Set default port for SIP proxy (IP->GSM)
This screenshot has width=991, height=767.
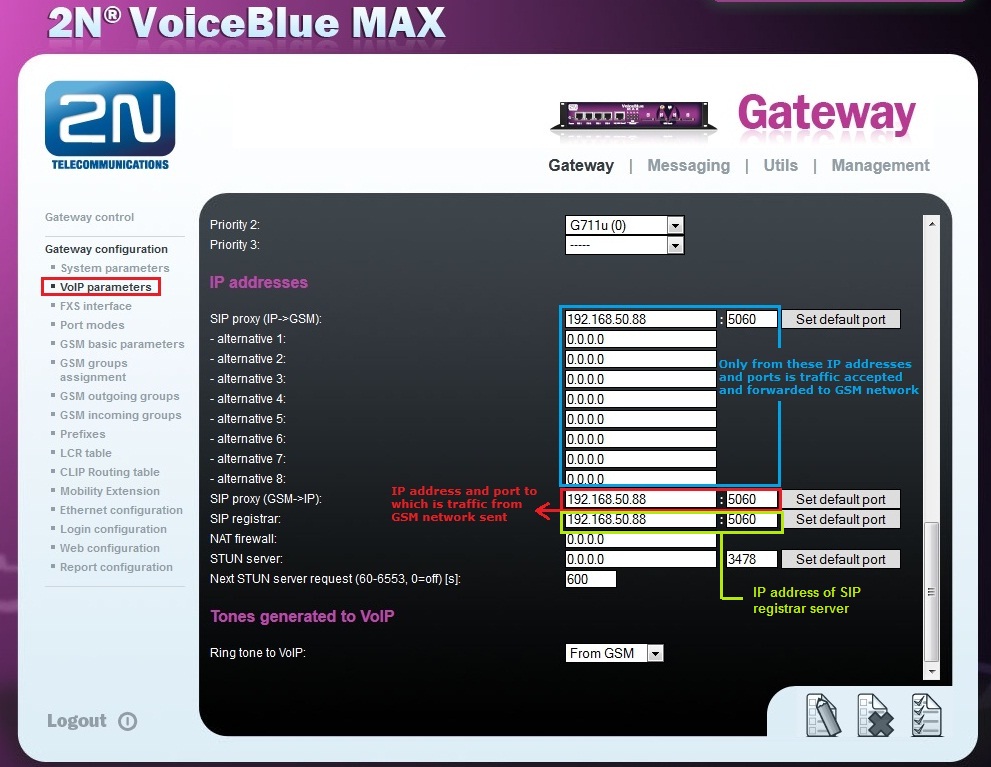[x=840, y=320]
